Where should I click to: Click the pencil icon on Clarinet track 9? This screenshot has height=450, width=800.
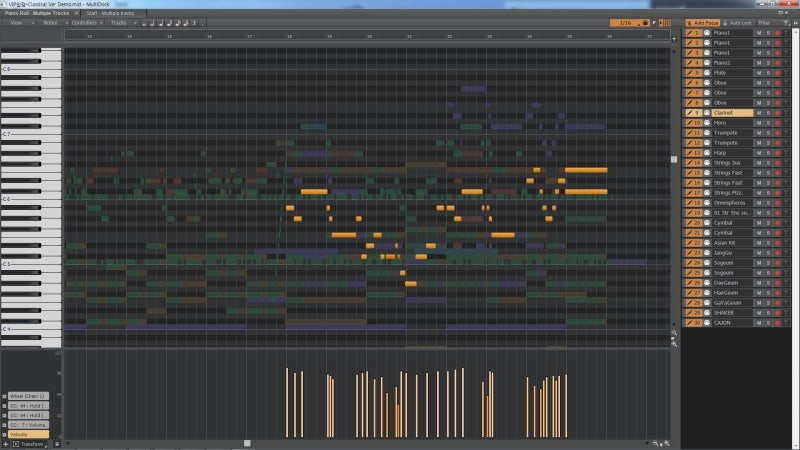(689, 113)
